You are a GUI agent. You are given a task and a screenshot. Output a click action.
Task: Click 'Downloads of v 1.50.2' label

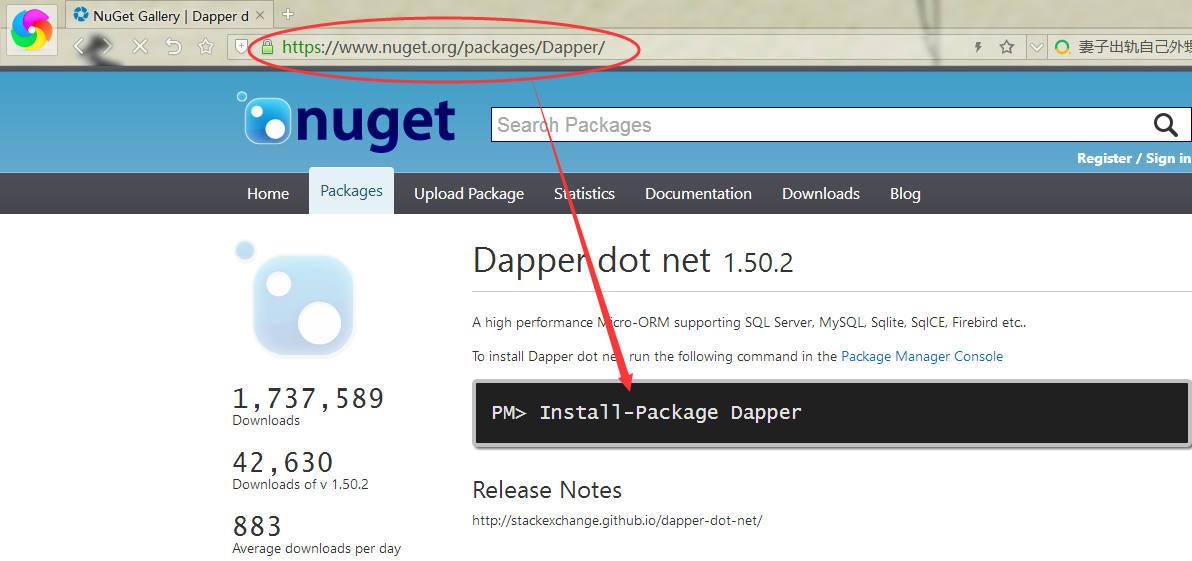(300, 484)
